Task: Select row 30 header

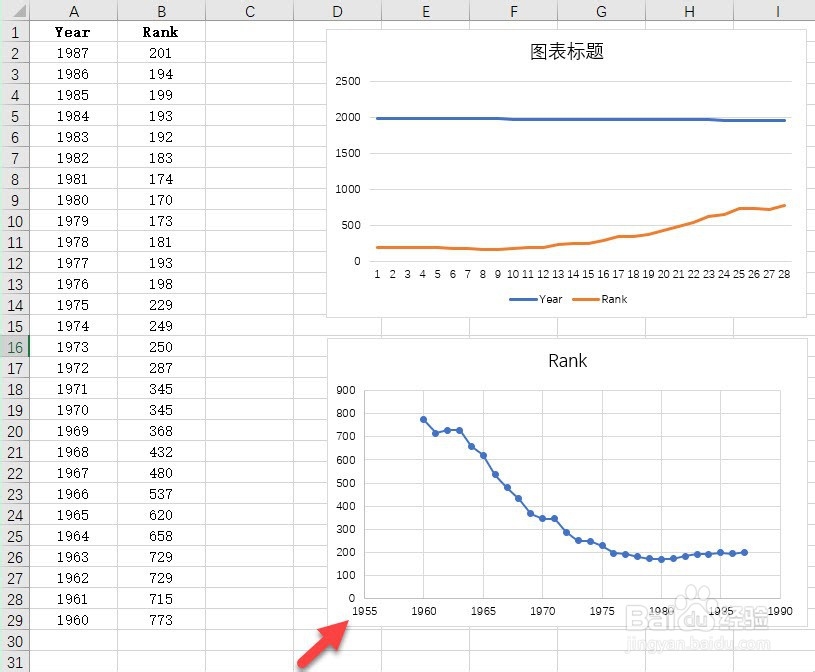Action: pos(15,641)
